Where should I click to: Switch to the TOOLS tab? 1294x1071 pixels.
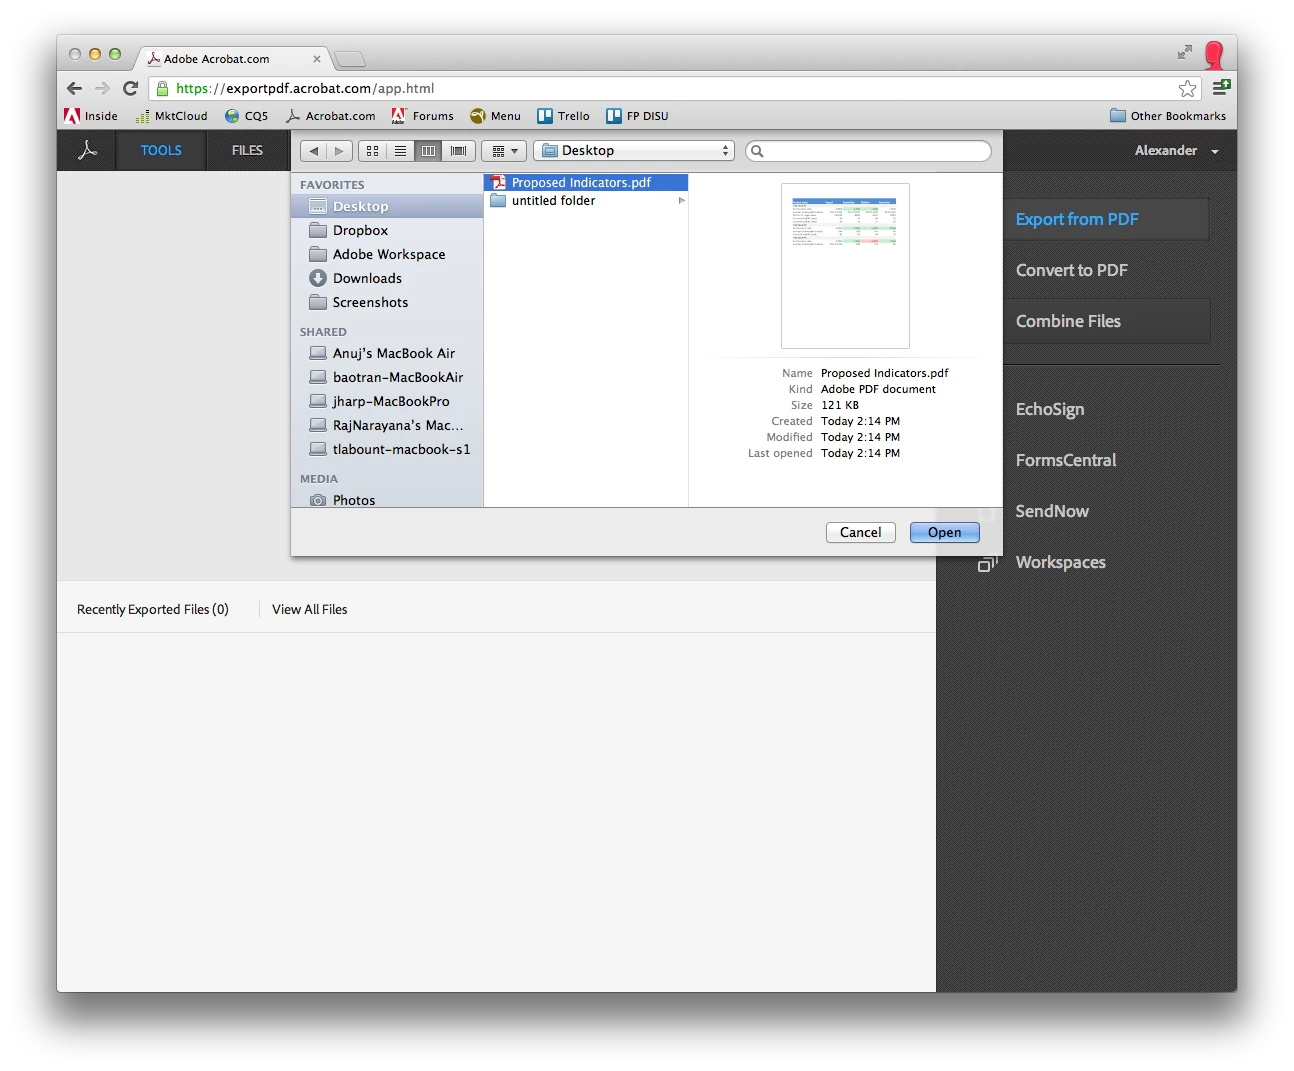coord(161,150)
